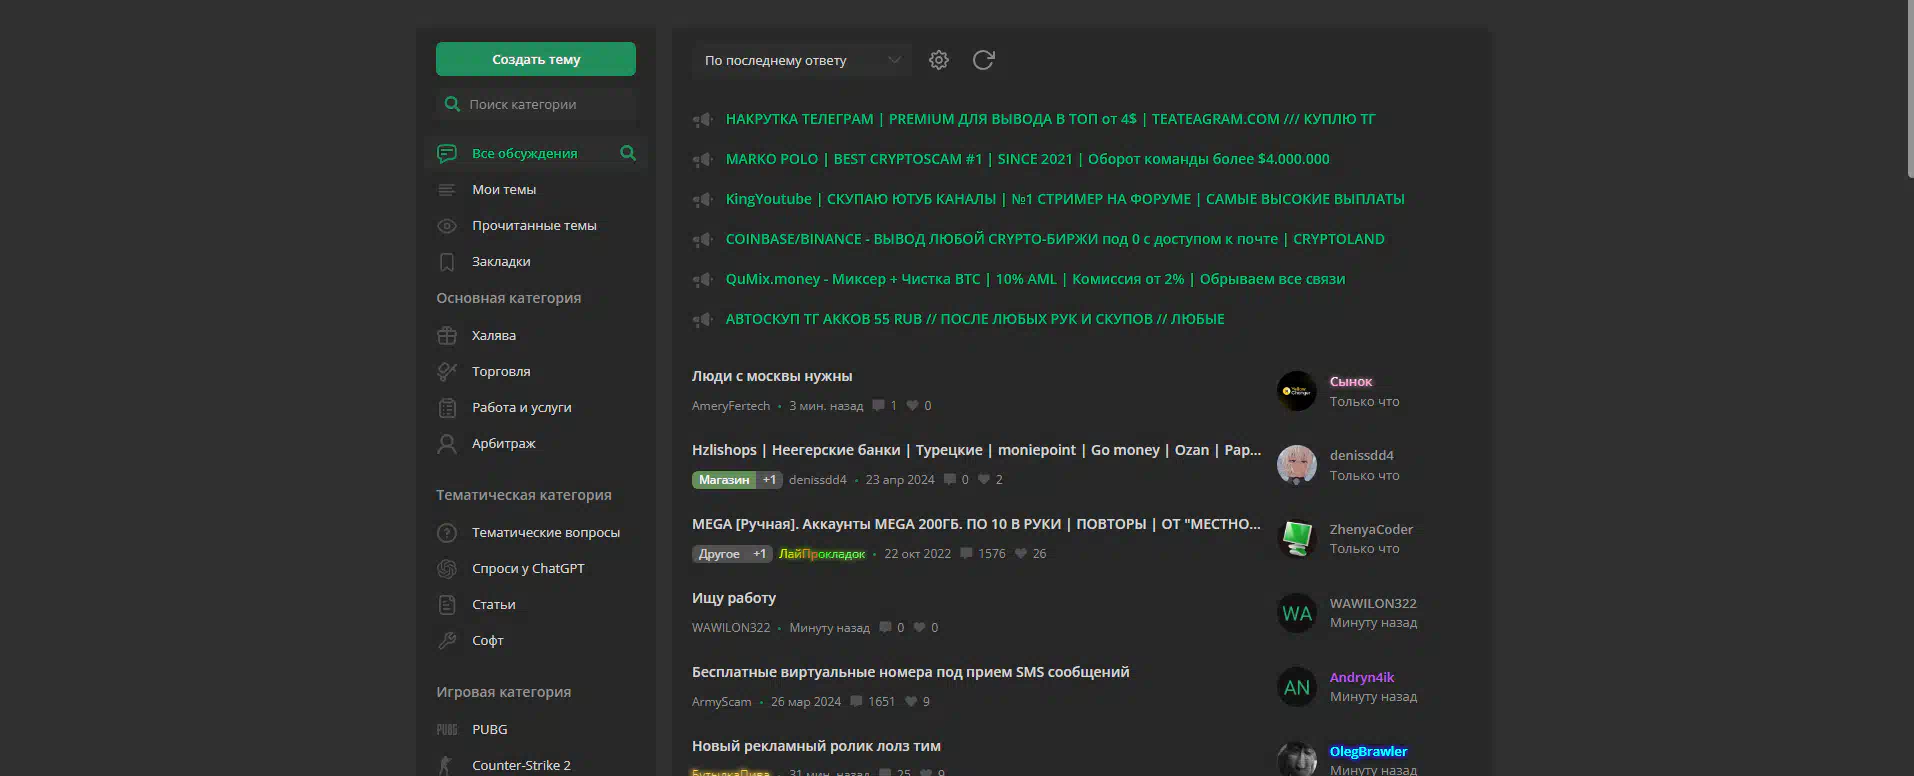Image resolution: width=1914 pixels, height=776 pixels.
Task: Open the Софт category
Action: (x=488, y=640)
